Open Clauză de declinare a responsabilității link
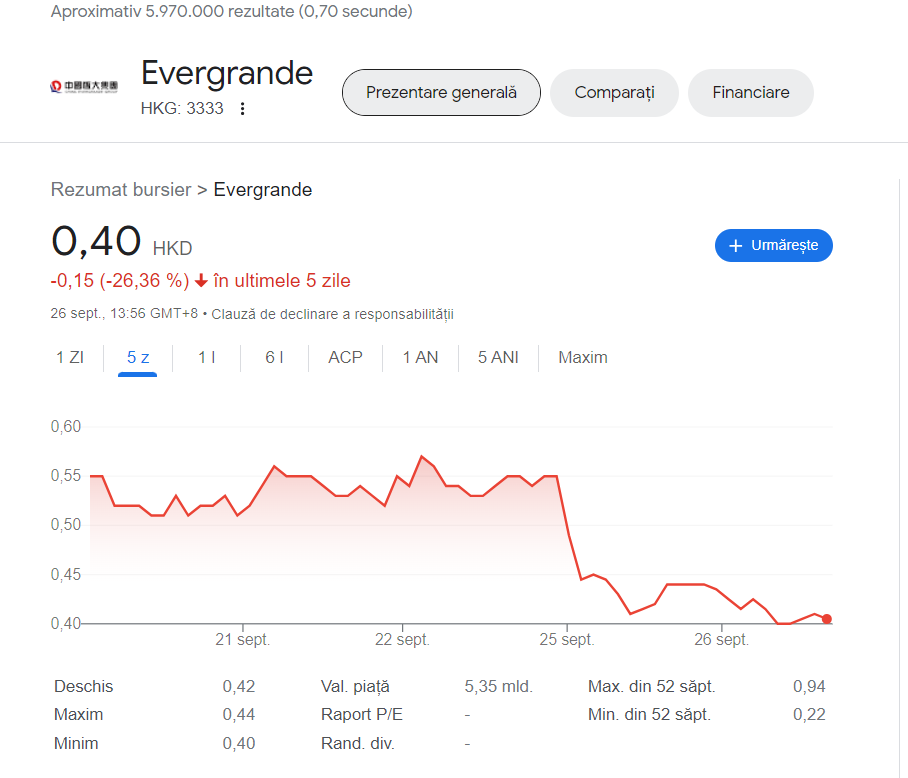Screen dimensions: 908x778 (x=332, y=314)
